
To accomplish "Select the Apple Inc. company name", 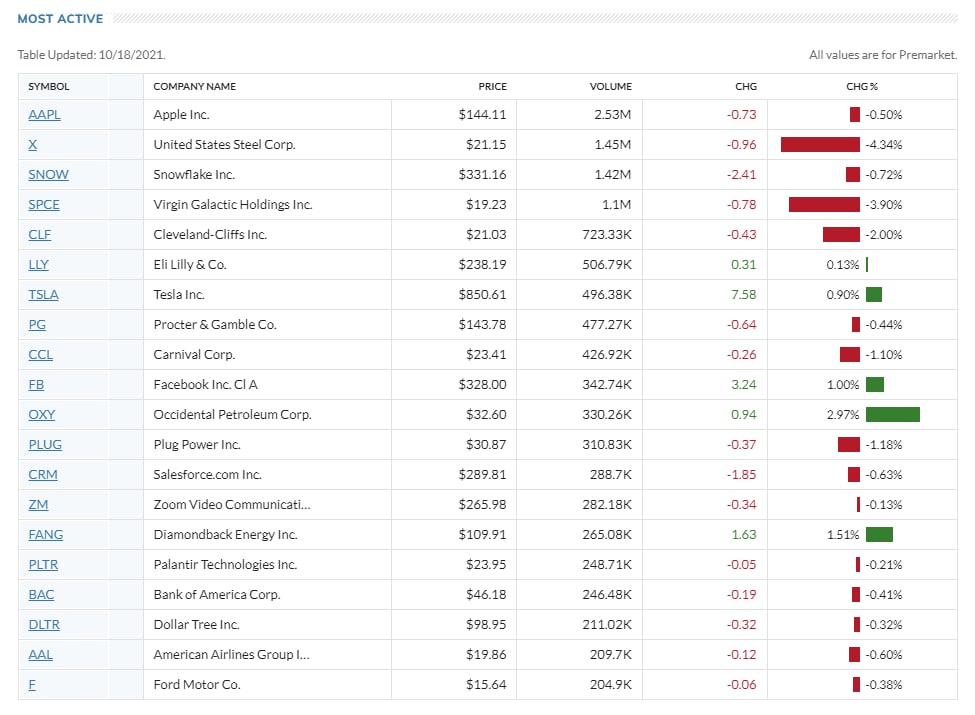I will [x=182, y=114].
